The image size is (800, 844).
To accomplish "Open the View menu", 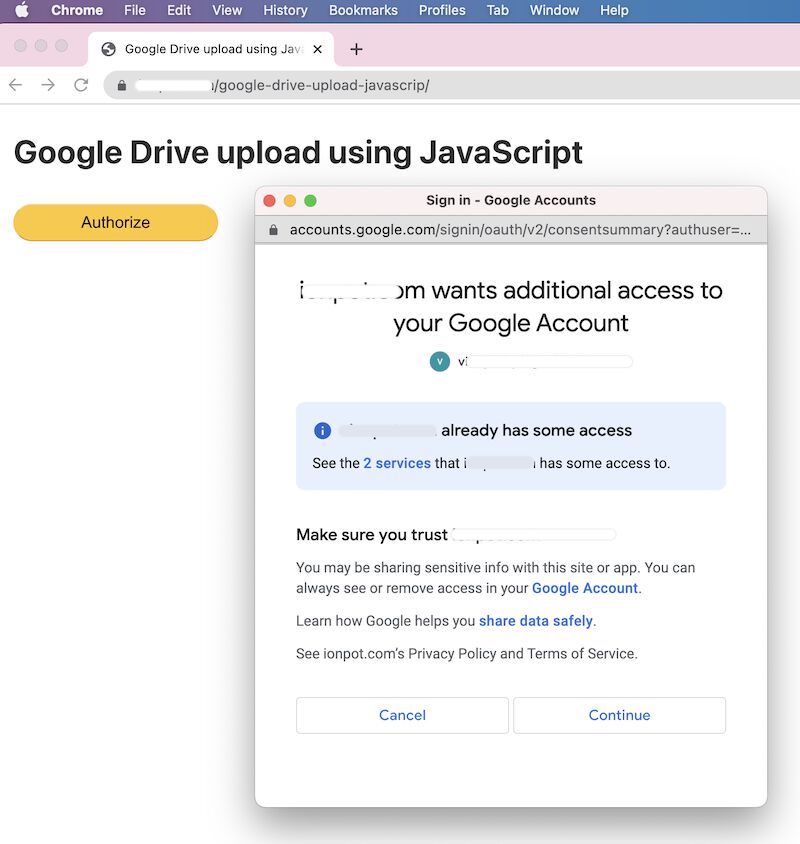I will point(227,10).
